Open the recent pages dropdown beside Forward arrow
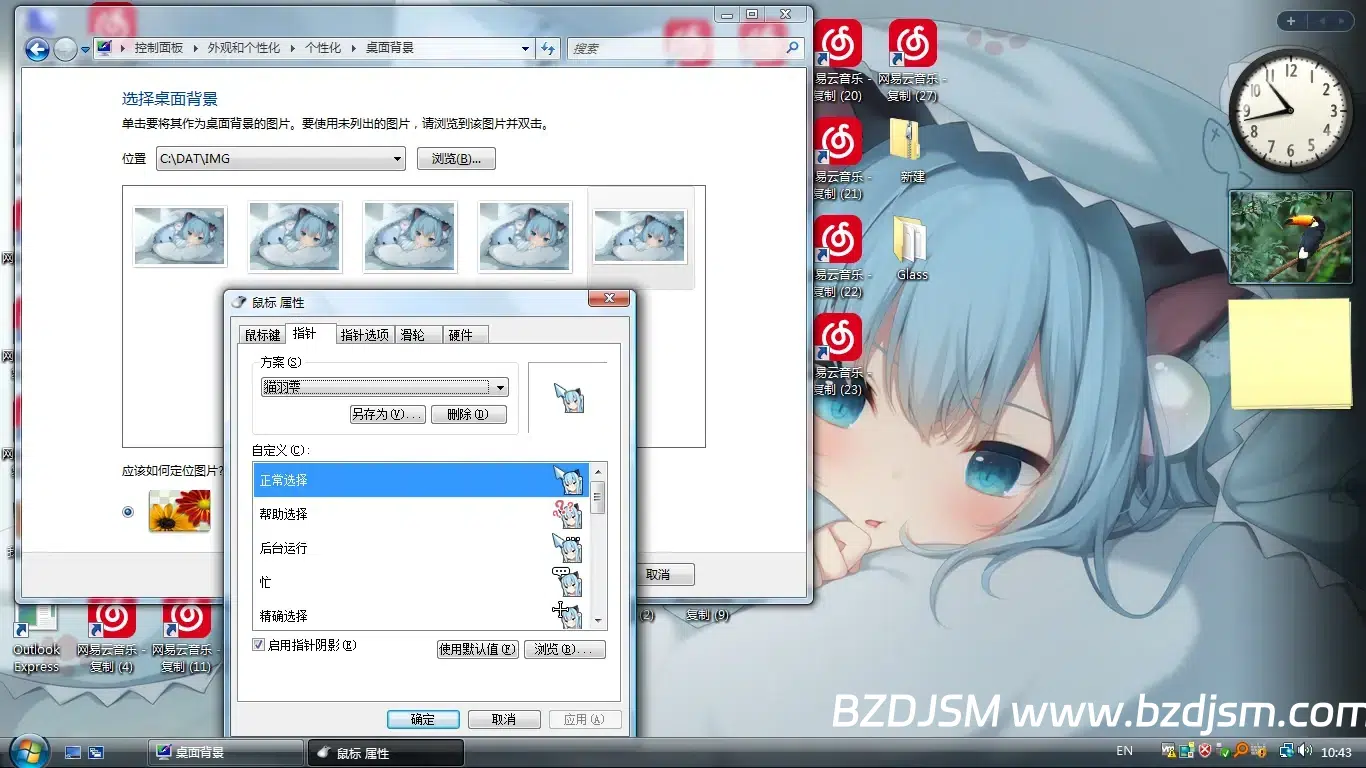 [85, 49]
